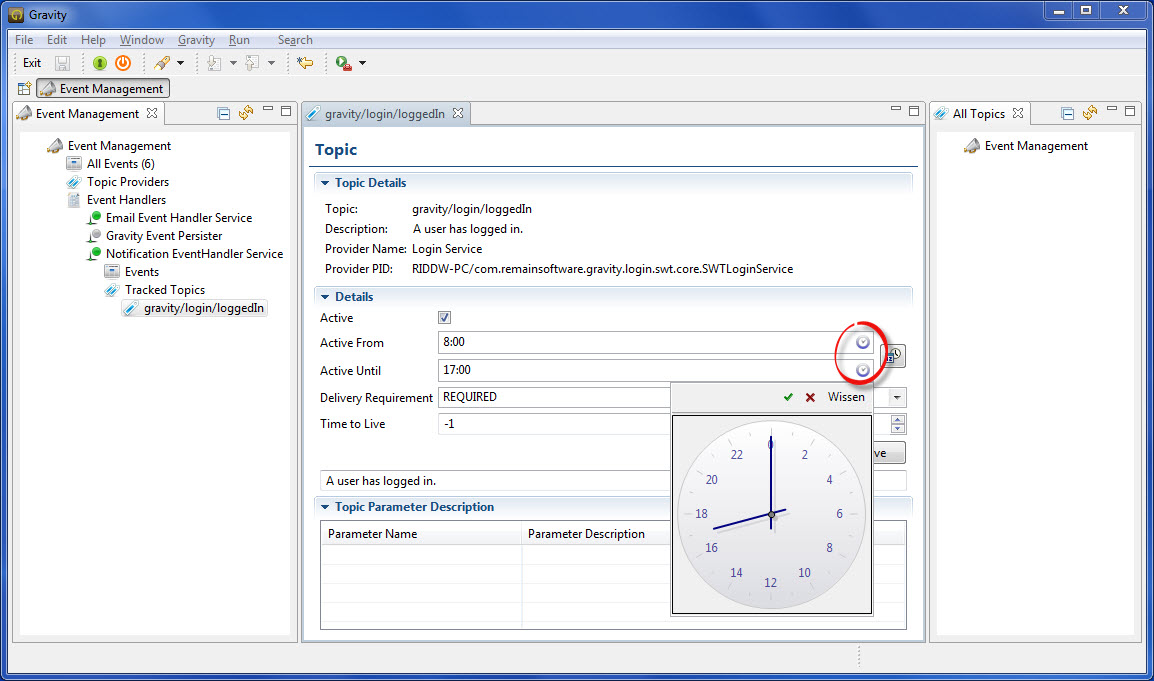This screenshot has width=1154, height=681.
Task: Collapse the Topic Details section
Action: click(324, 183)
